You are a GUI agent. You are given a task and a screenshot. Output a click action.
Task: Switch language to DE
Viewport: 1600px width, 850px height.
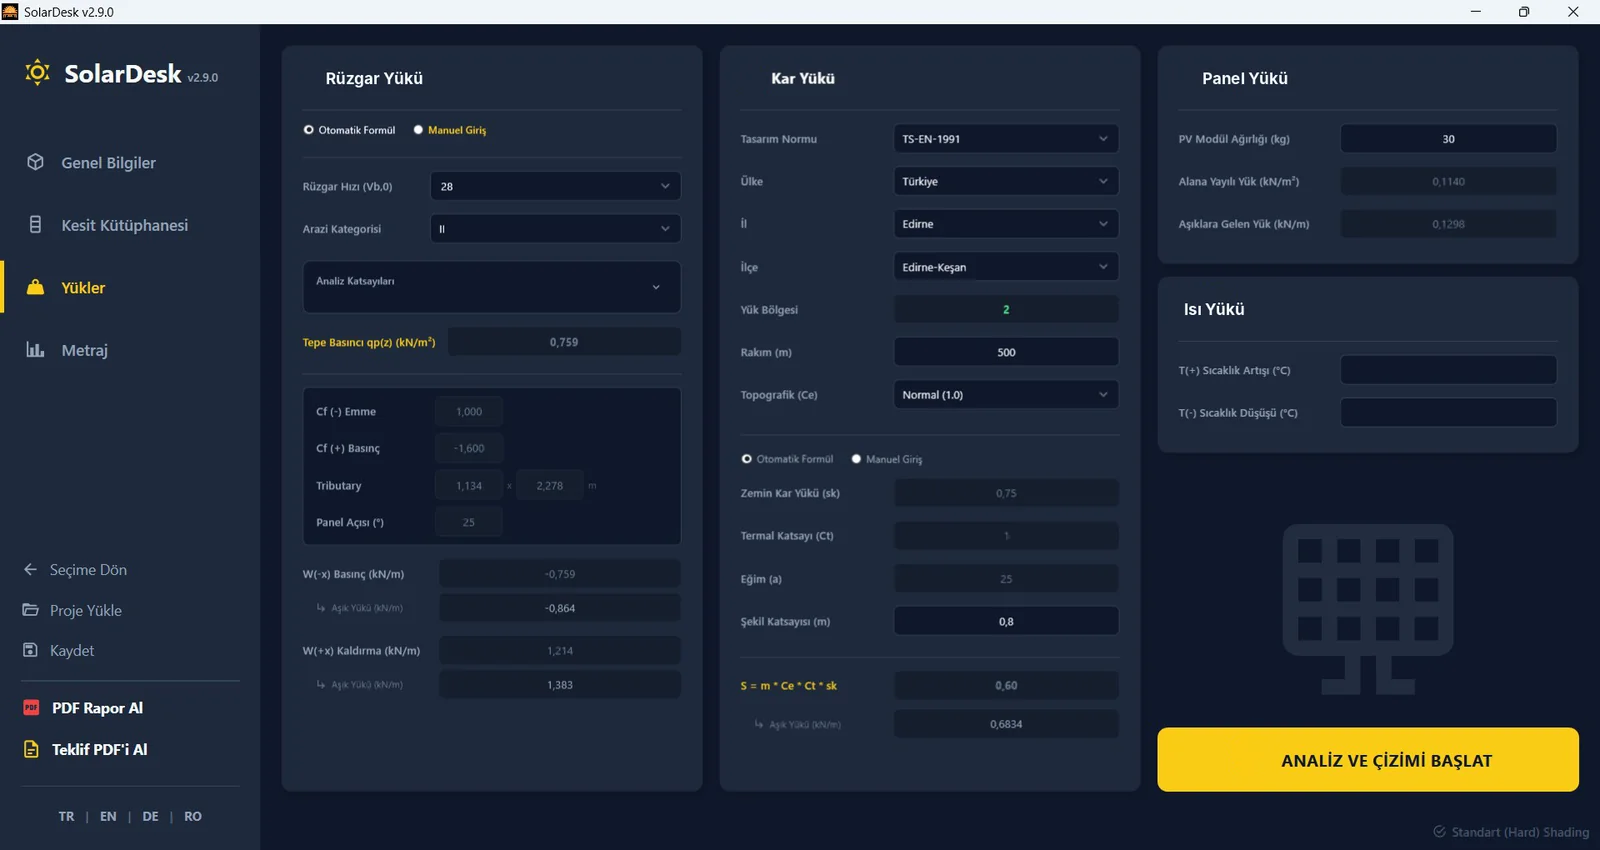coord(150,817)
